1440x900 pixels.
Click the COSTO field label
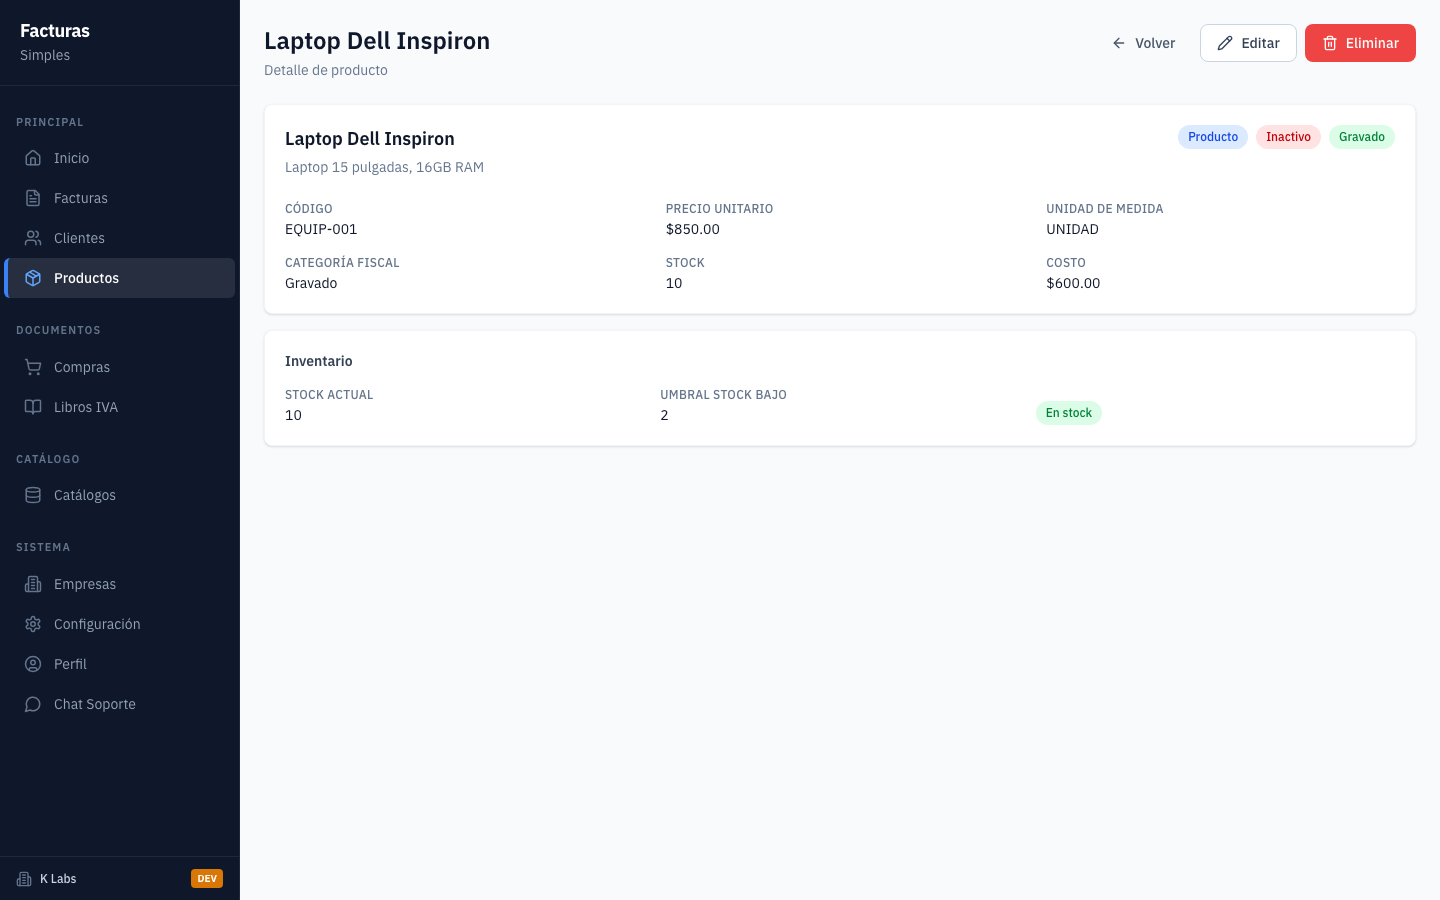tap(1066, 263)
